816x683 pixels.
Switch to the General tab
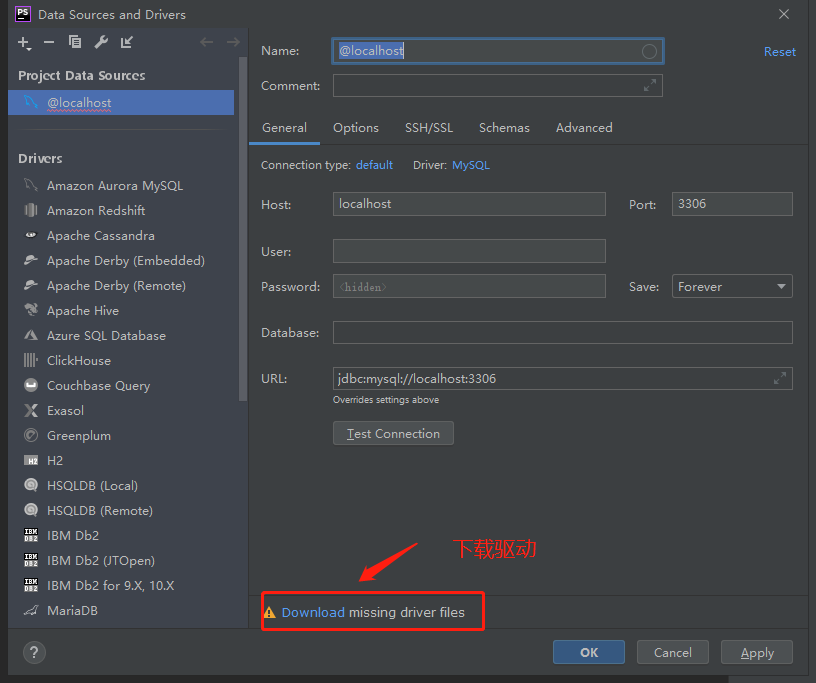284,128
